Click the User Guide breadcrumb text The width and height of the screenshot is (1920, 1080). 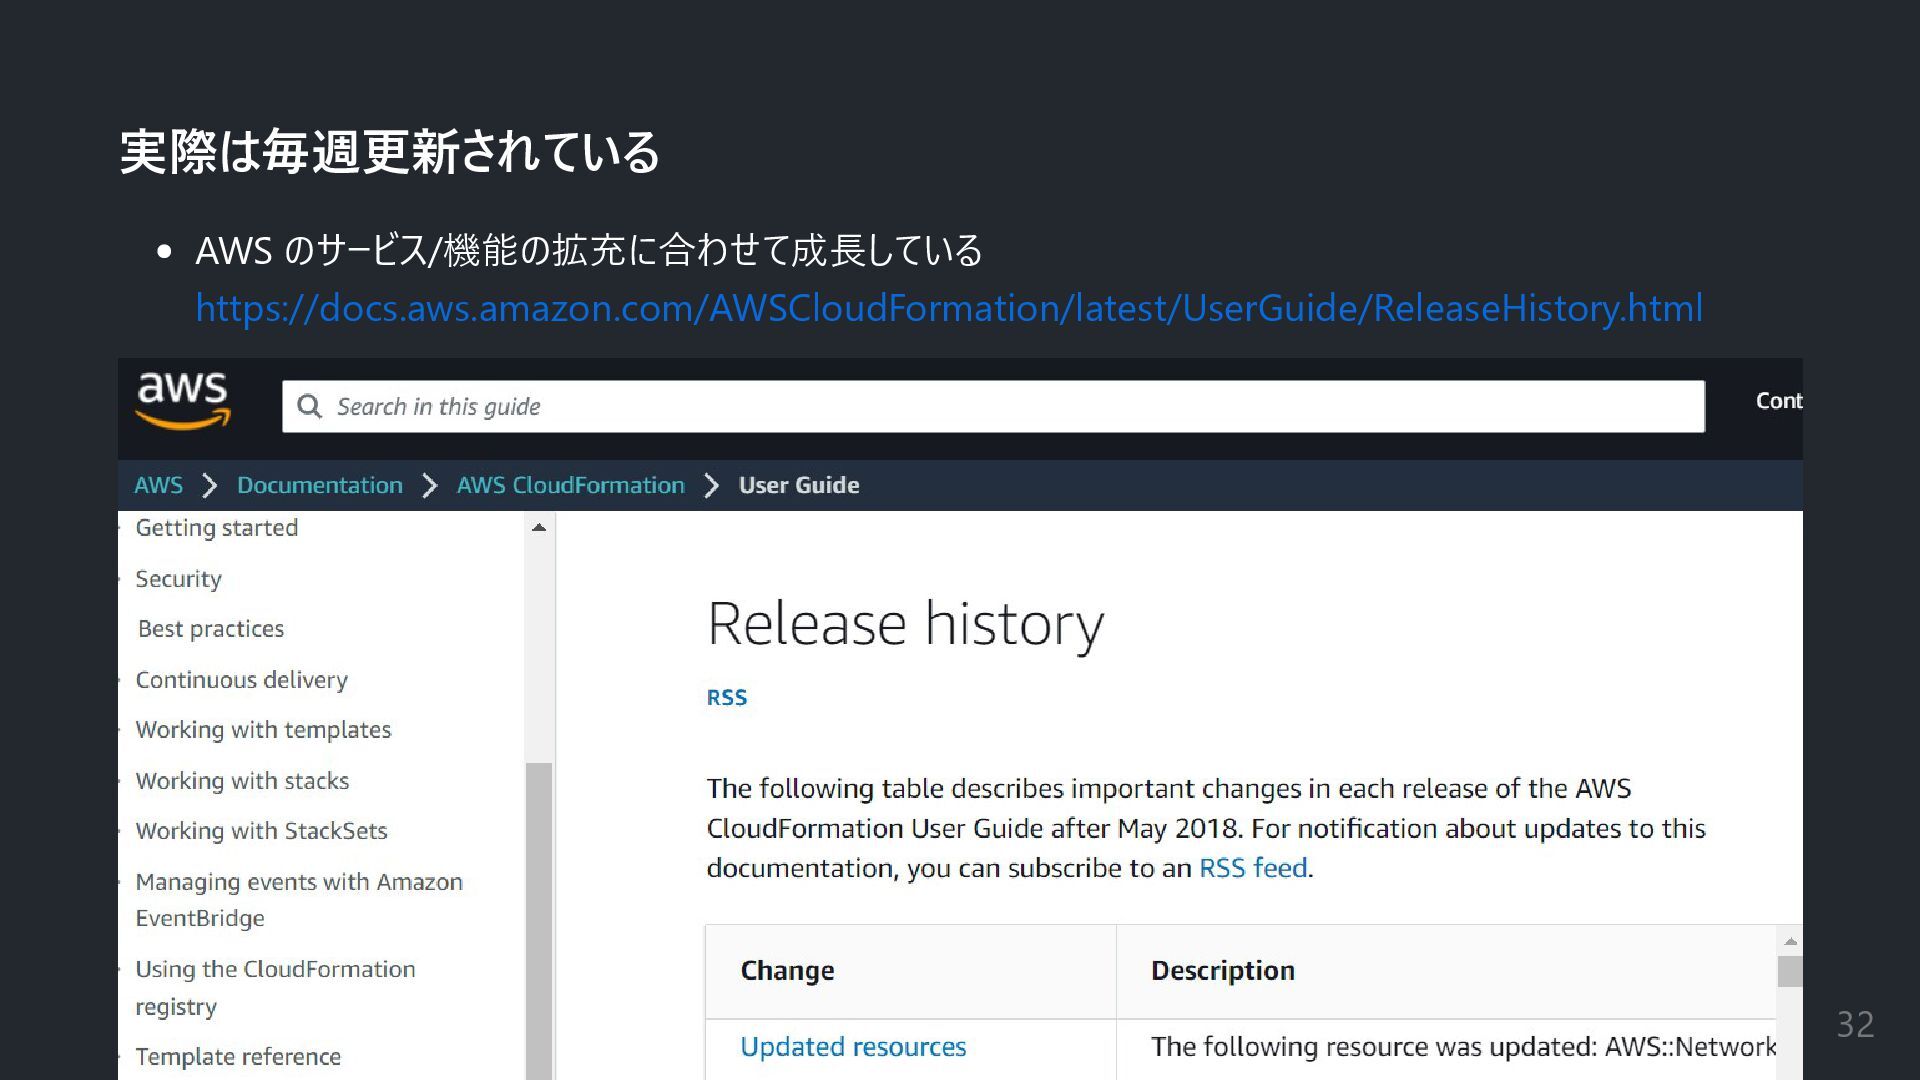click(x=799, y=485)
